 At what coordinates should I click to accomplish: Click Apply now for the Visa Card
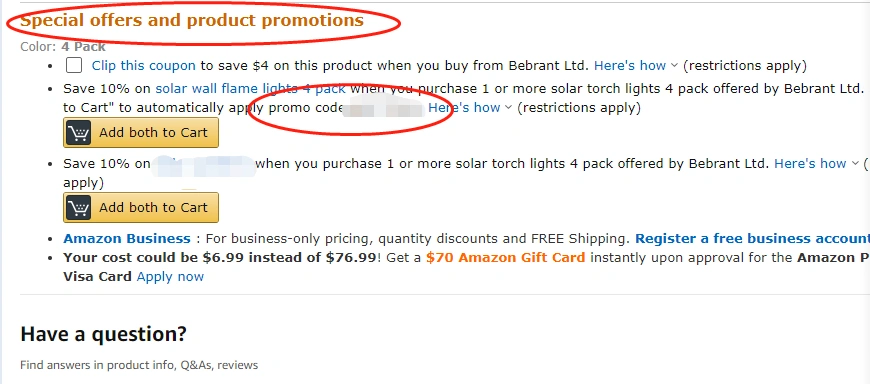[170, 276]
